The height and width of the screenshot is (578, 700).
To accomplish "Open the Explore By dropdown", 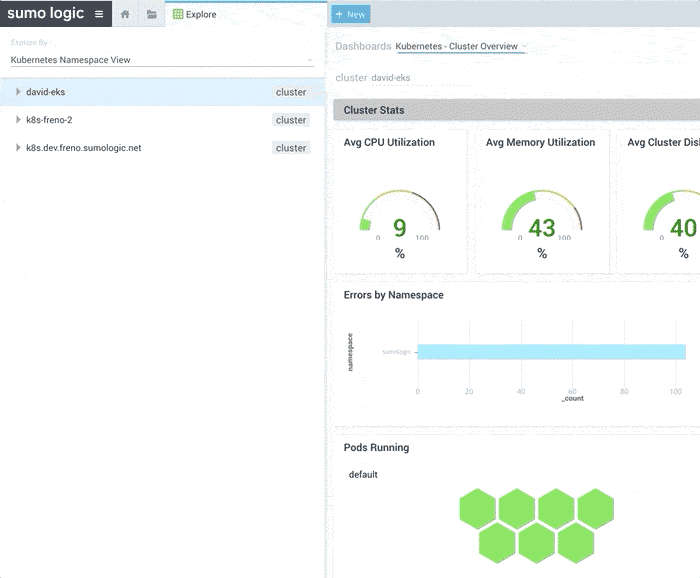I will pos(162,60).
